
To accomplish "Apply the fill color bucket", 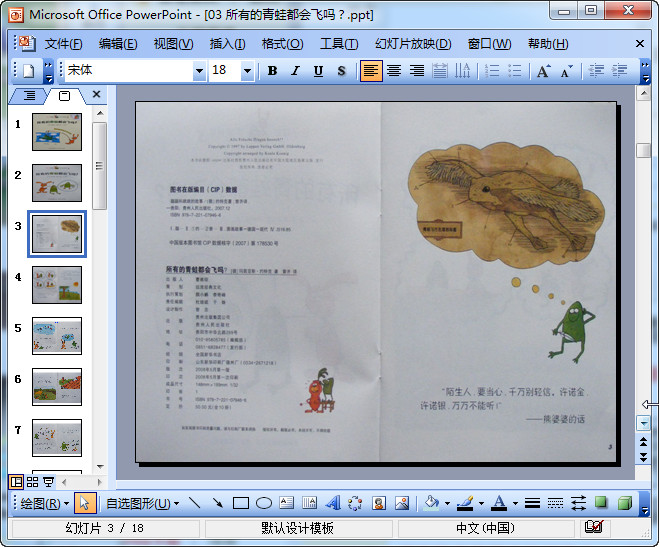I will 432,503.
